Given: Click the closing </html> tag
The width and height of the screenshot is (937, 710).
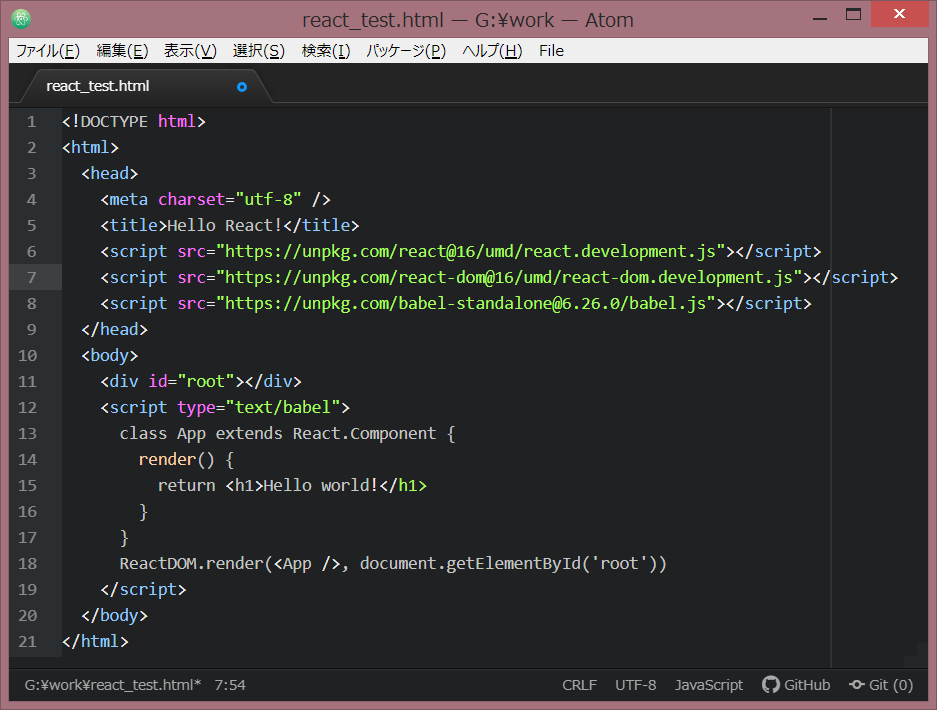Looking at the screenshot, I should click(95, 642).
